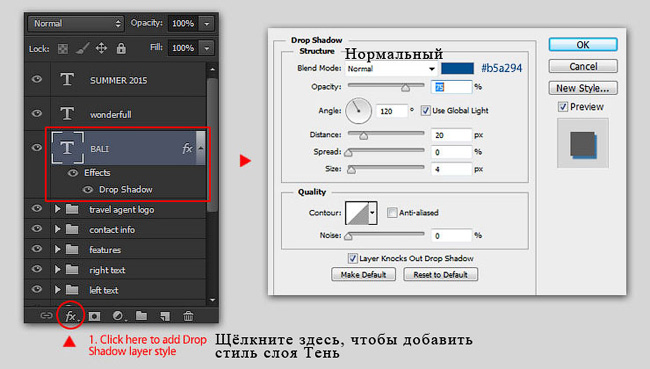Viewport: 650px width, 369px height.
Task: Expand the features group
Action: click(57, 249)
